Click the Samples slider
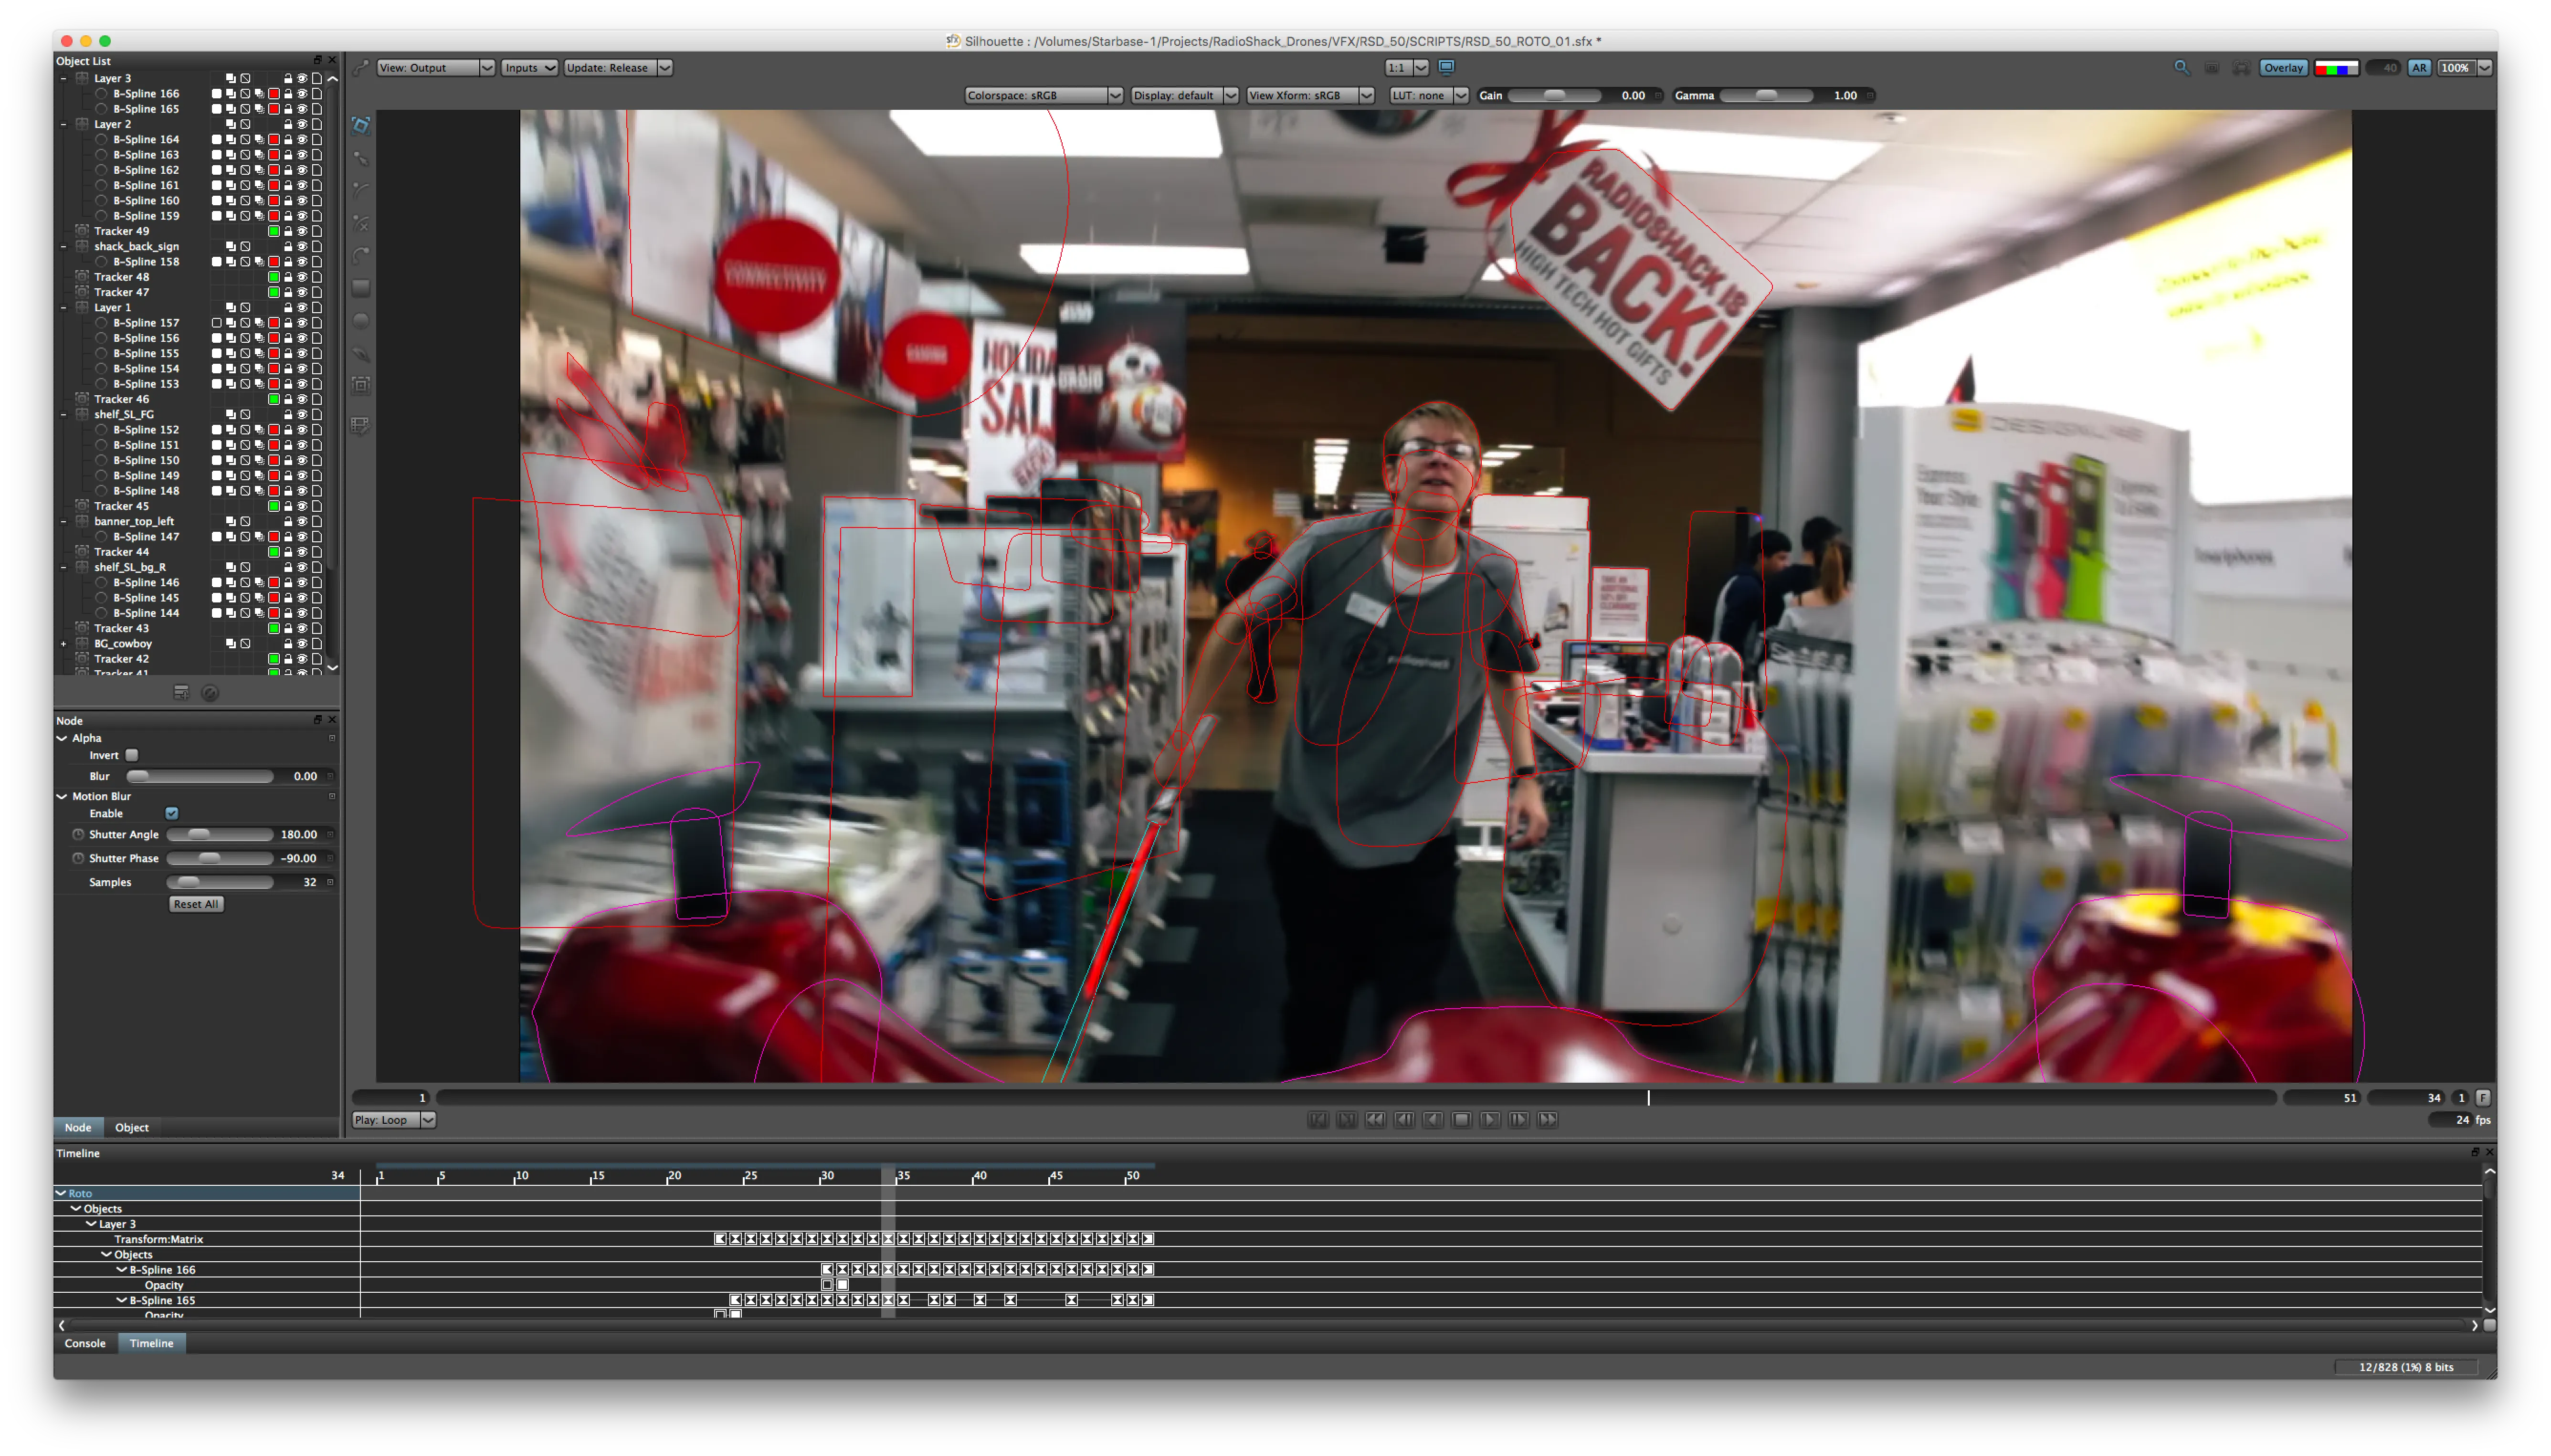Screen dimensions: 2551x1456 click(x=220, y=882)
